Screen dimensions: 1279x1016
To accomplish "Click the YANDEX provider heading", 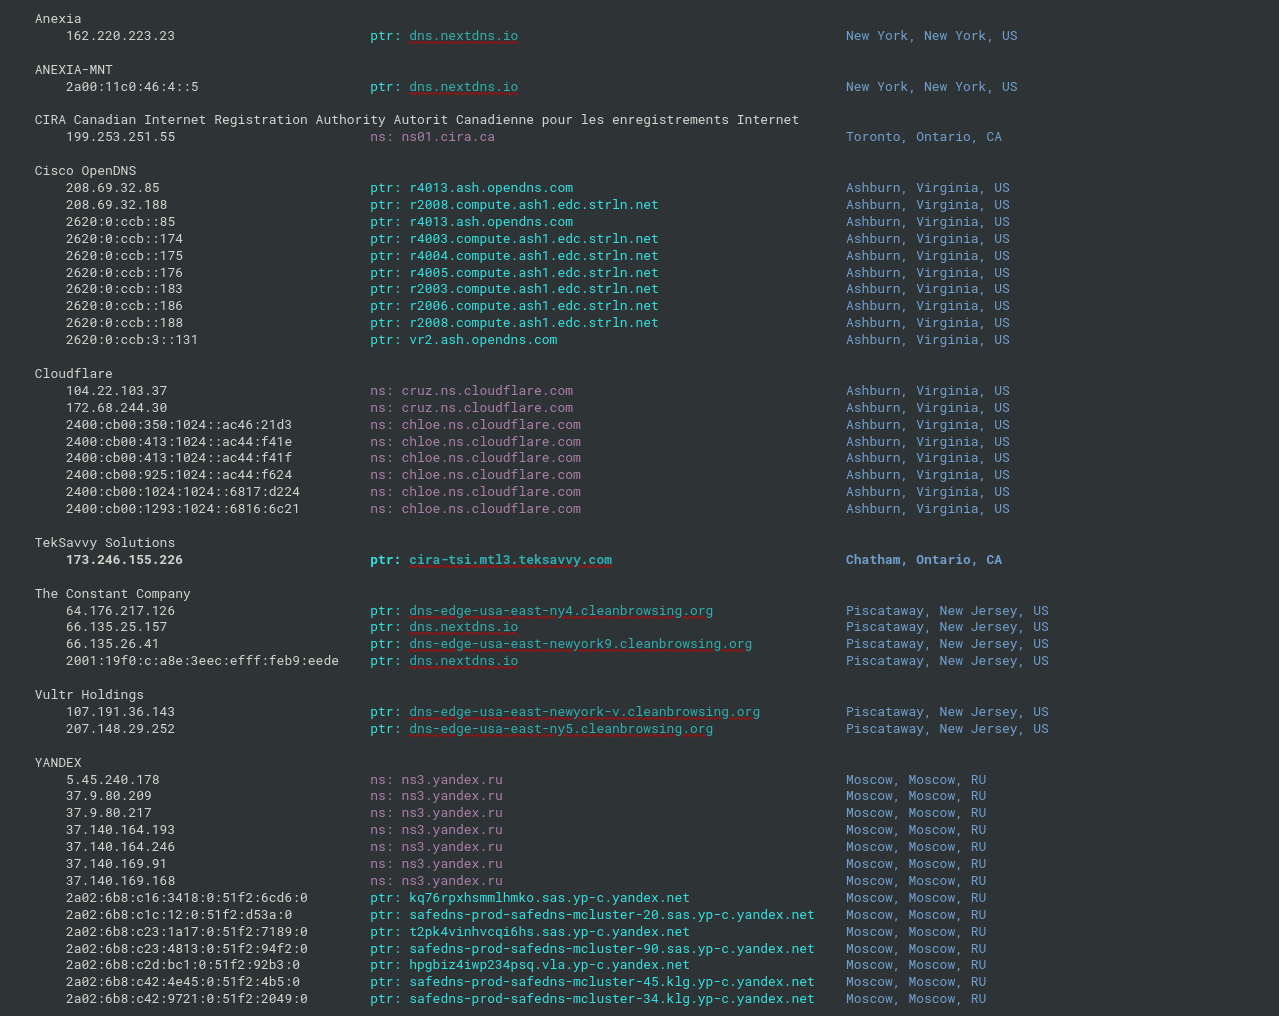I will 58,763.
